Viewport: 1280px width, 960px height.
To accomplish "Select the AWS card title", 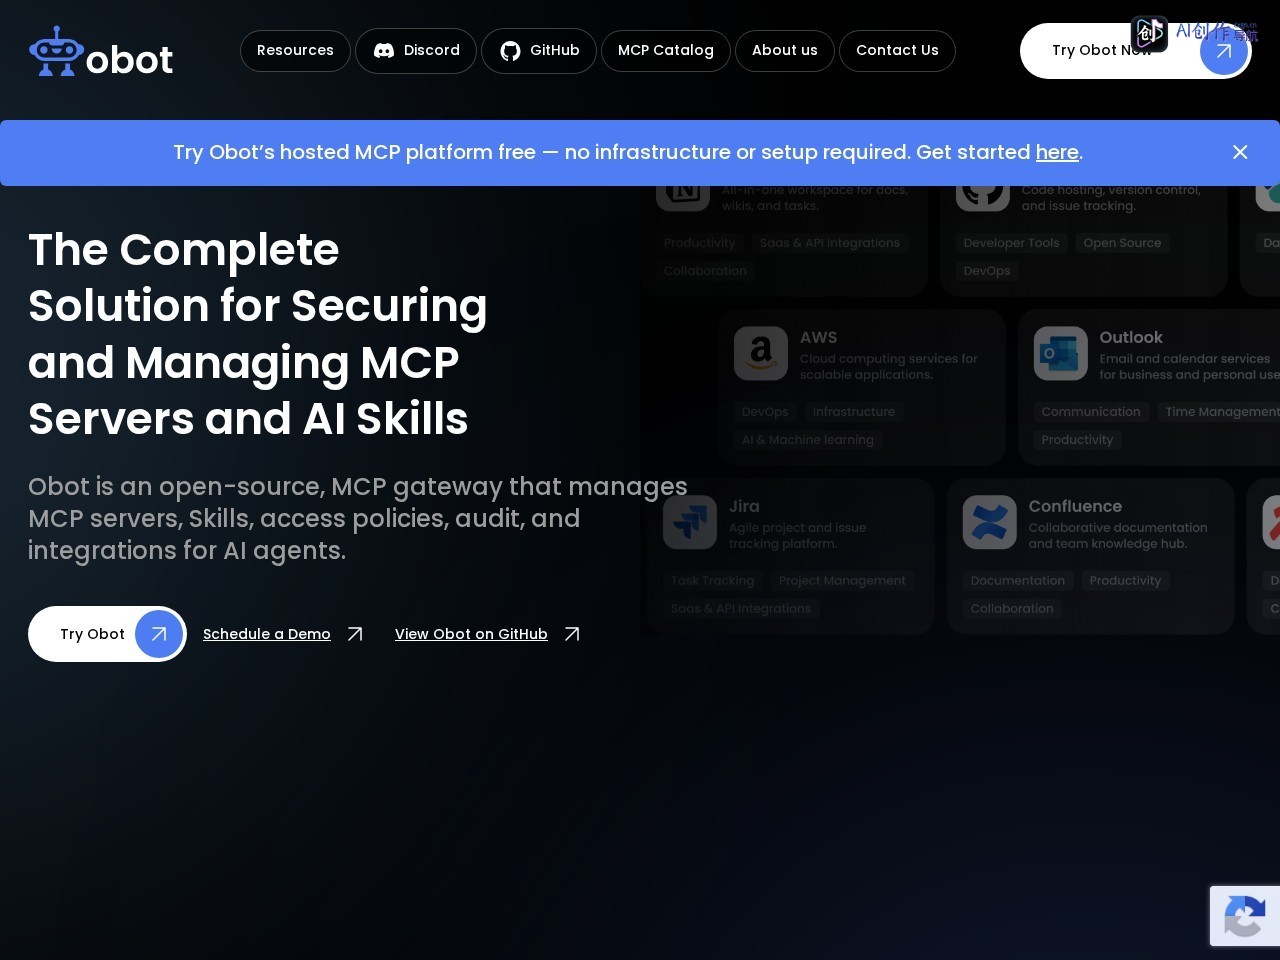I will (819, 338).
